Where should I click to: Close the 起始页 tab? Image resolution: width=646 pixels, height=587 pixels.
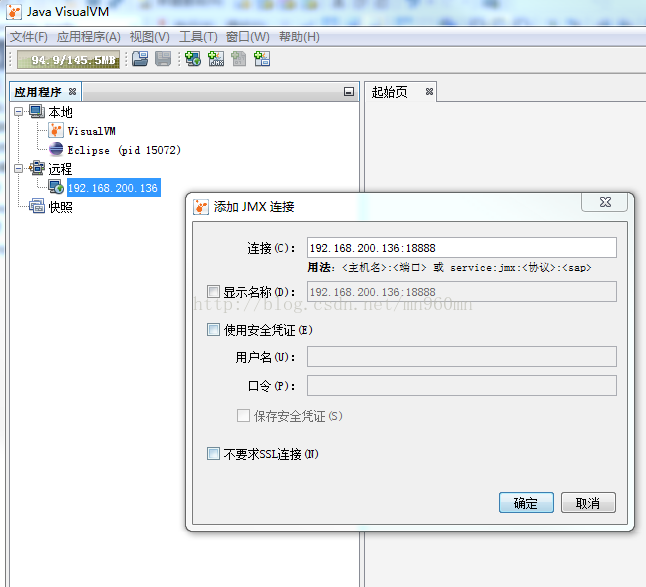tap(429, 91)
